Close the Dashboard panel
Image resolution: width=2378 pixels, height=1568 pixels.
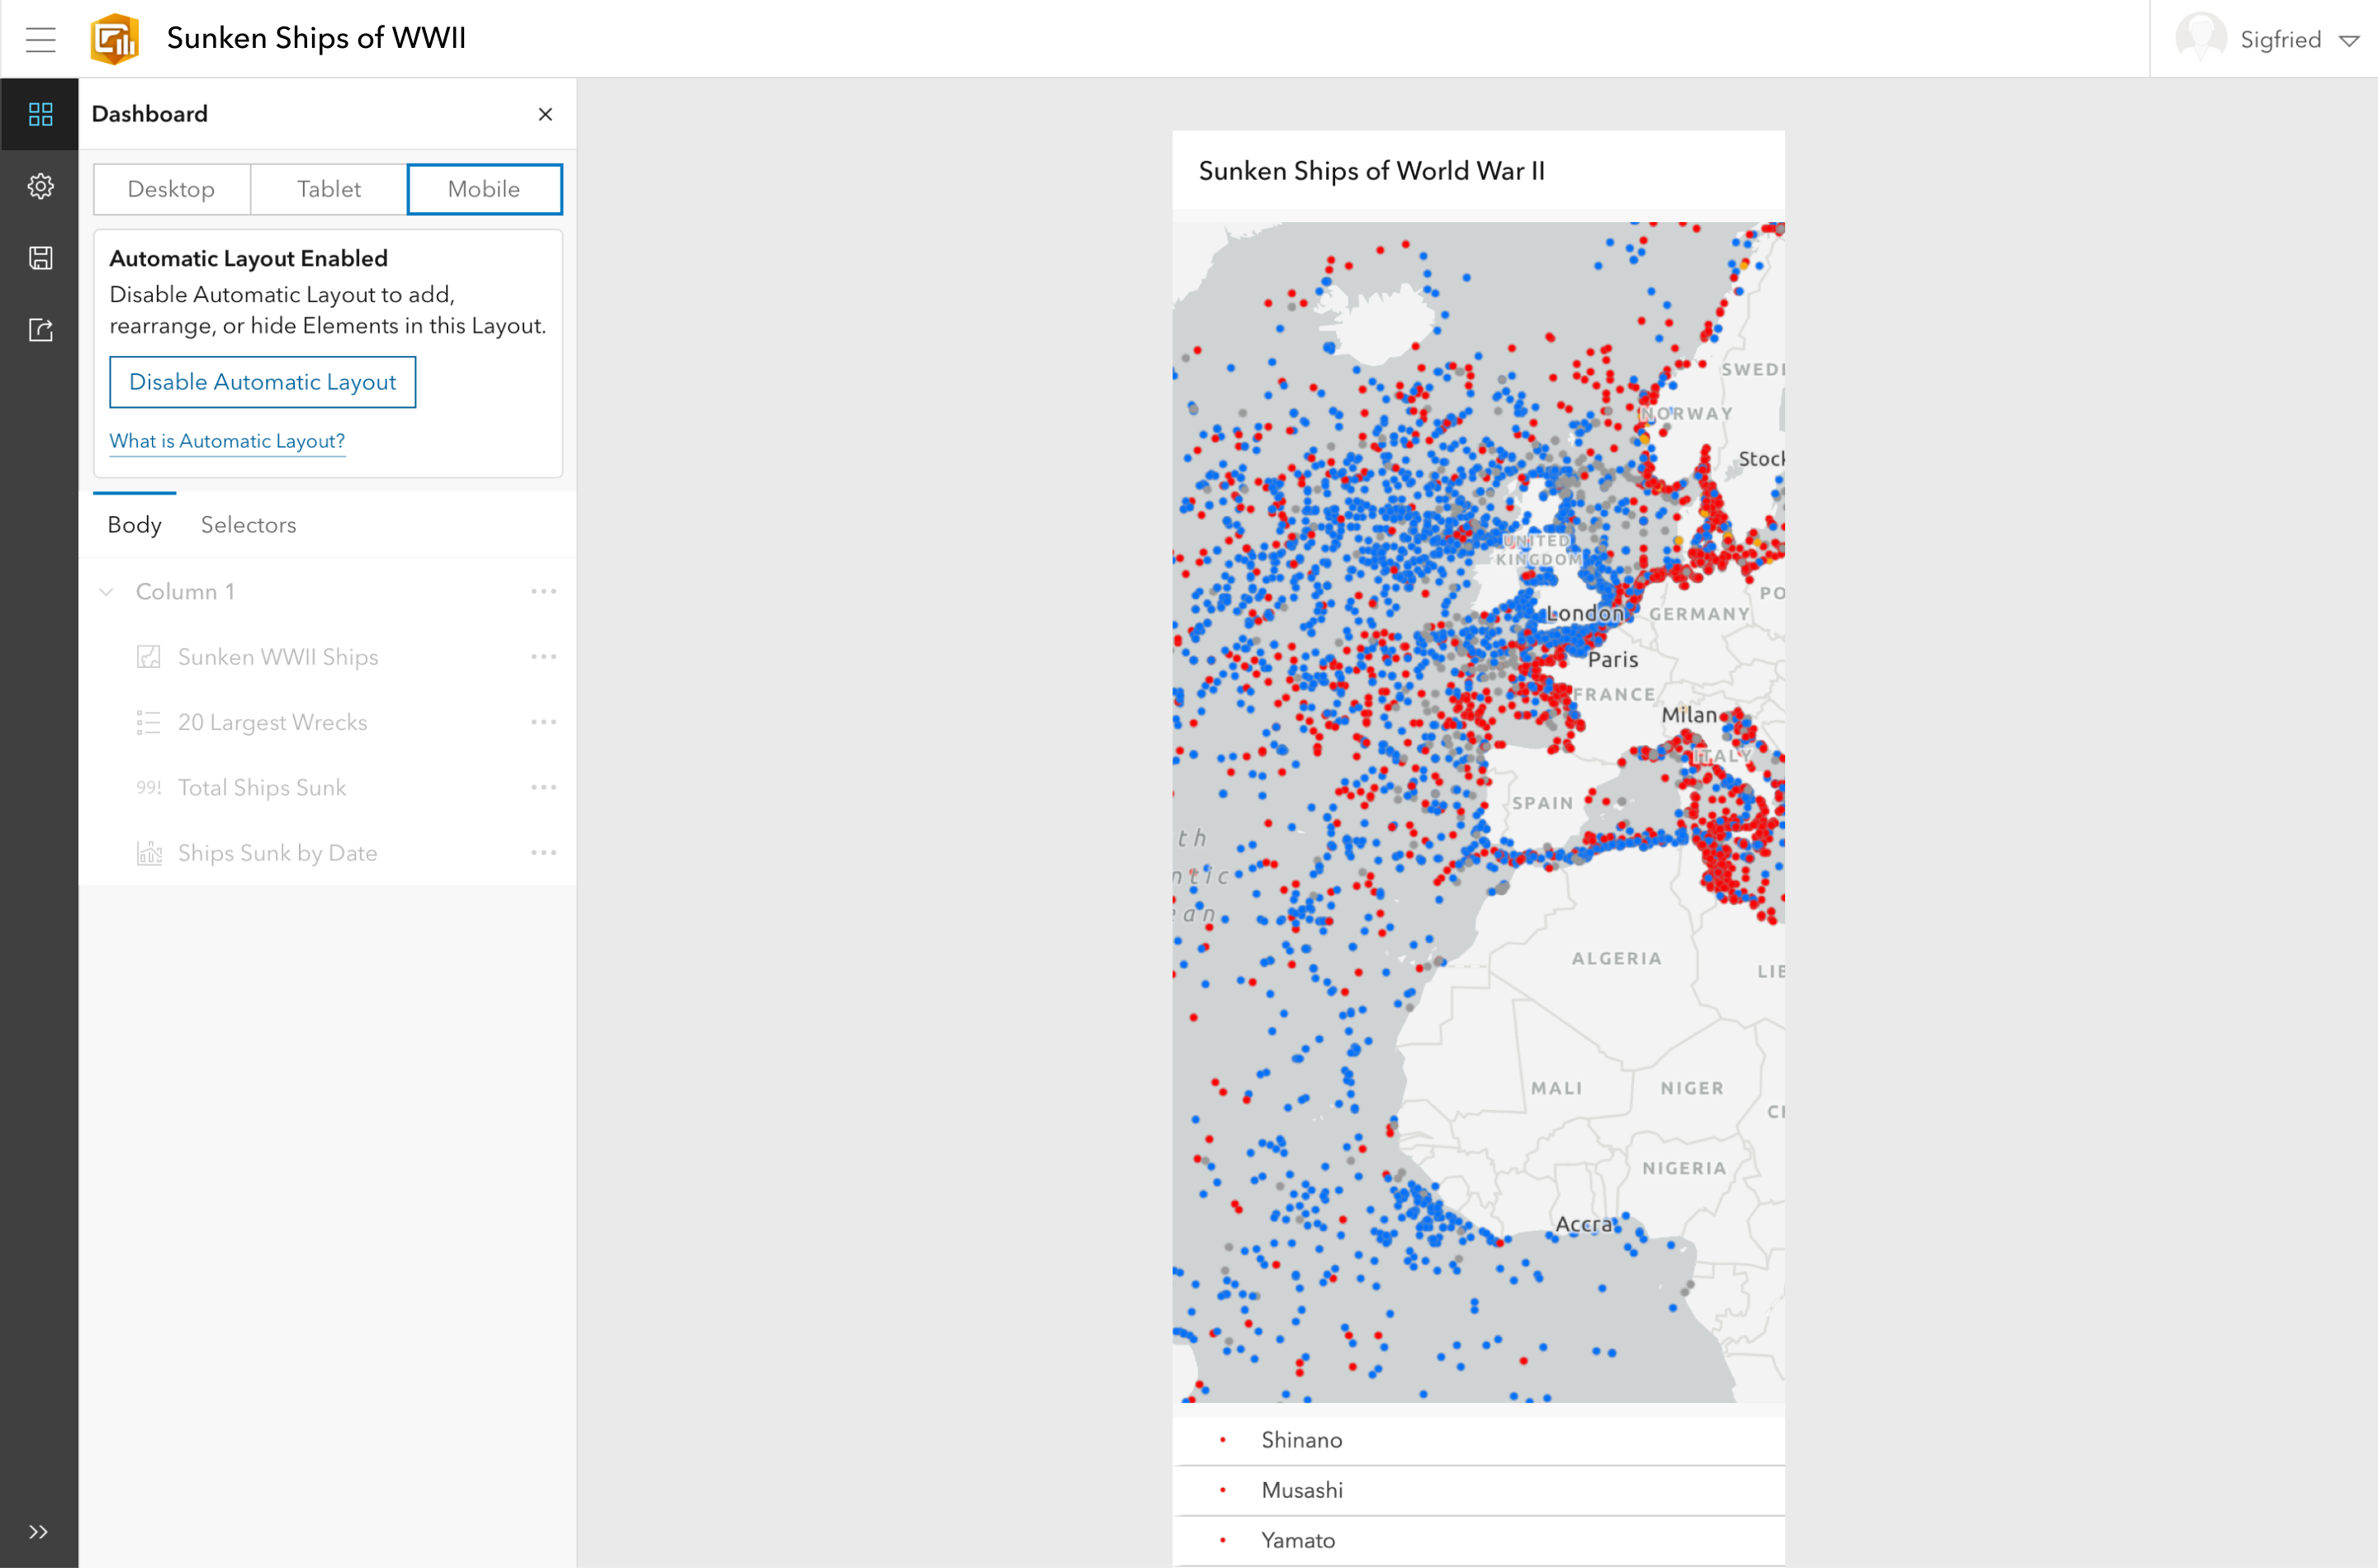[545, 114]
